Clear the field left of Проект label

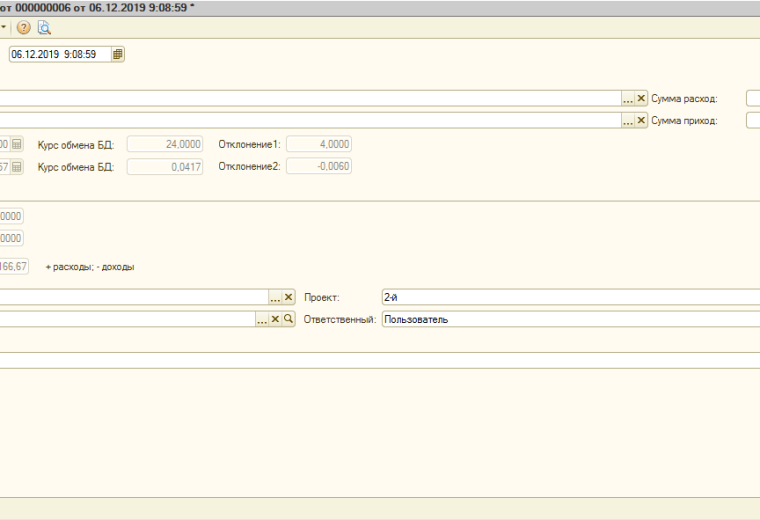pos(289,297)
